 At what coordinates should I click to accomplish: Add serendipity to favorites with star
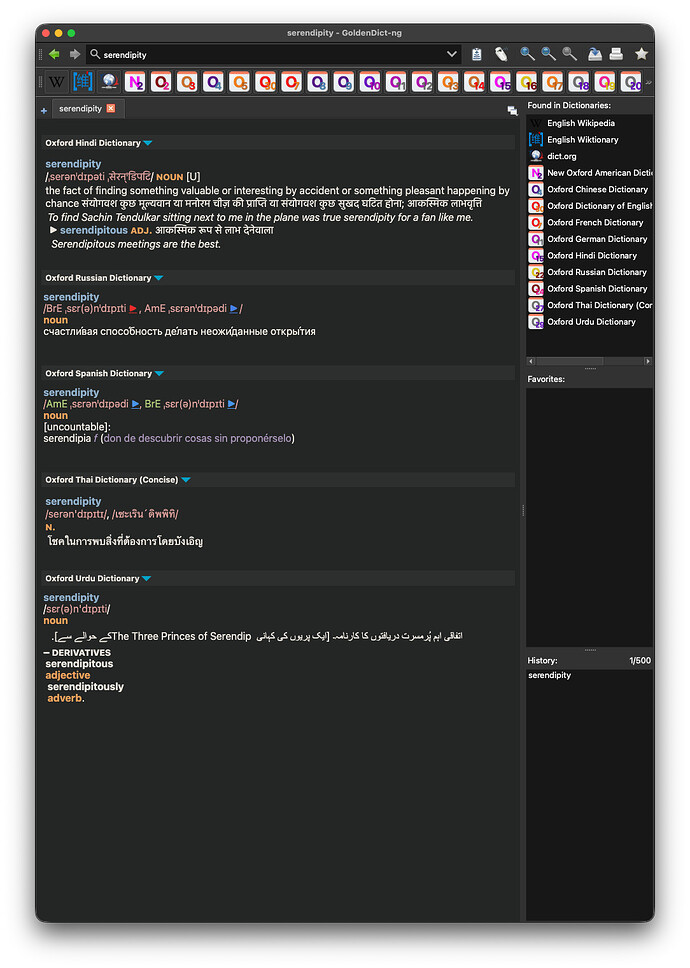pos(641,54)
